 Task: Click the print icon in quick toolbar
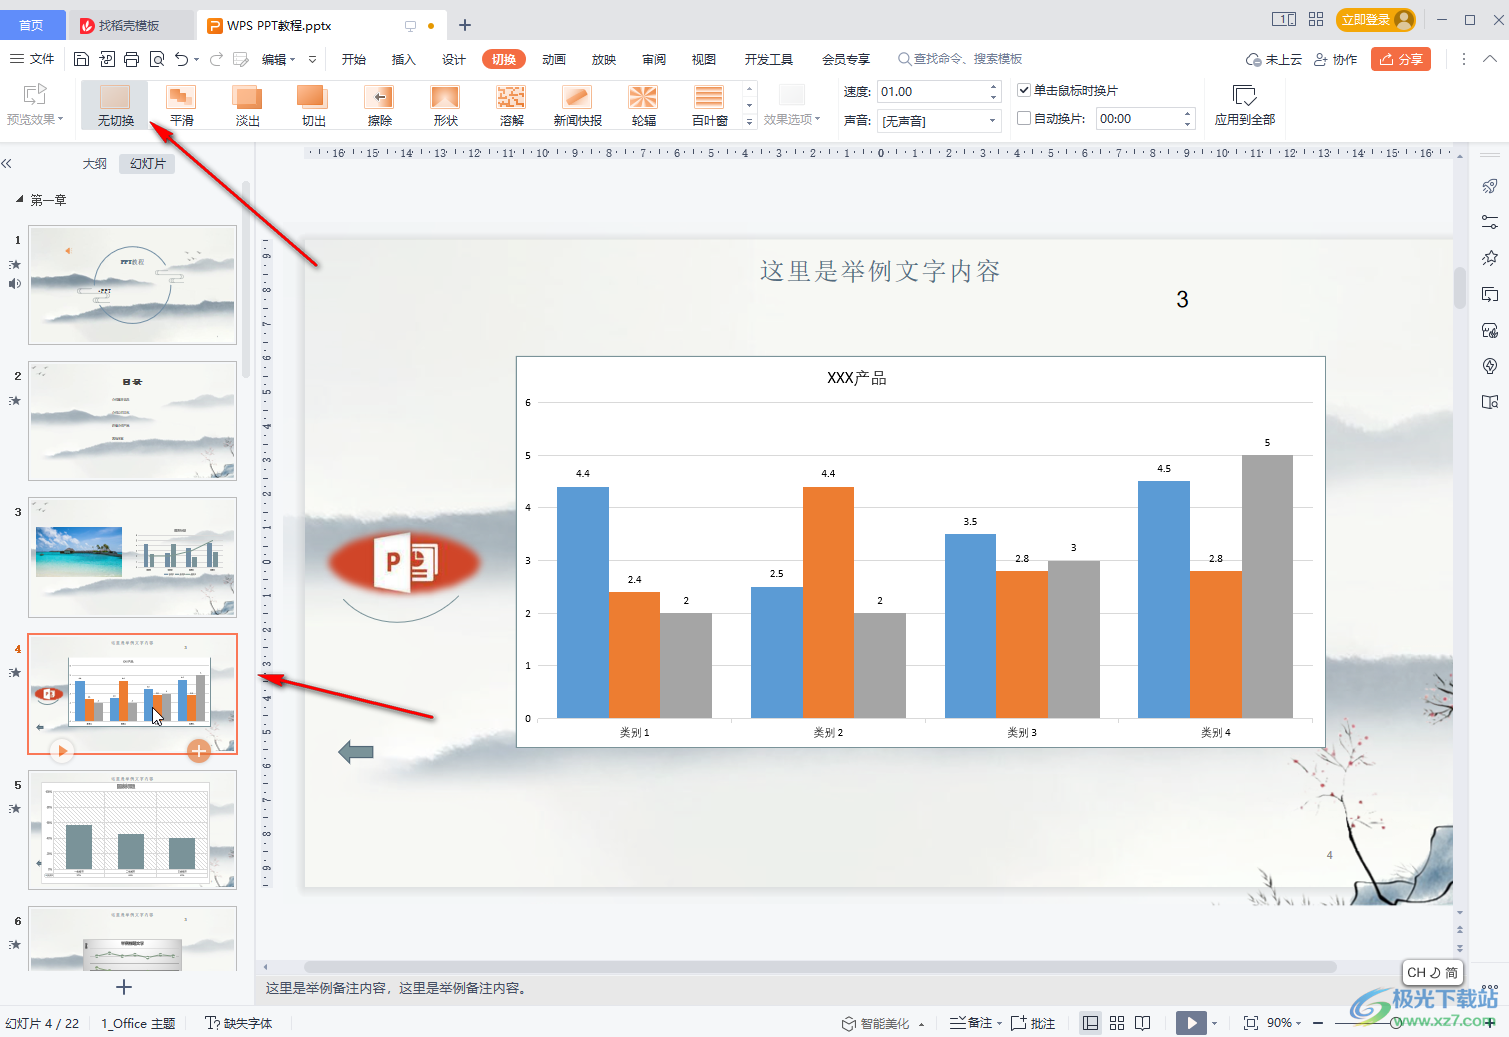pos(131,59)
